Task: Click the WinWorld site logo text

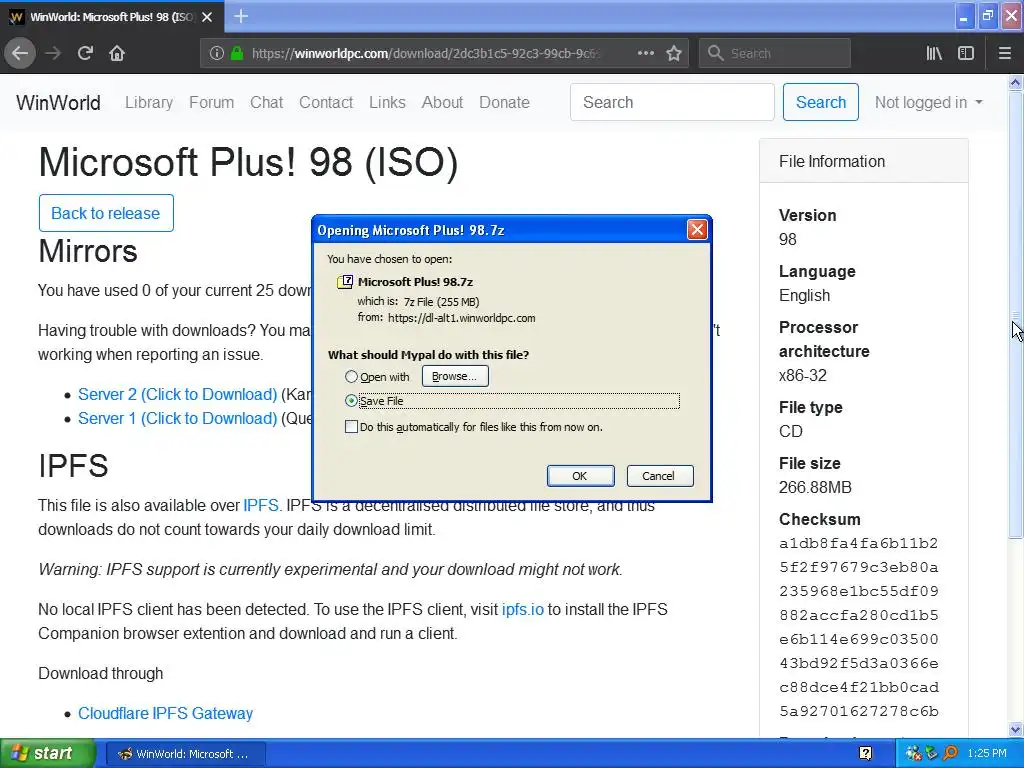Action: click(58, 103)
